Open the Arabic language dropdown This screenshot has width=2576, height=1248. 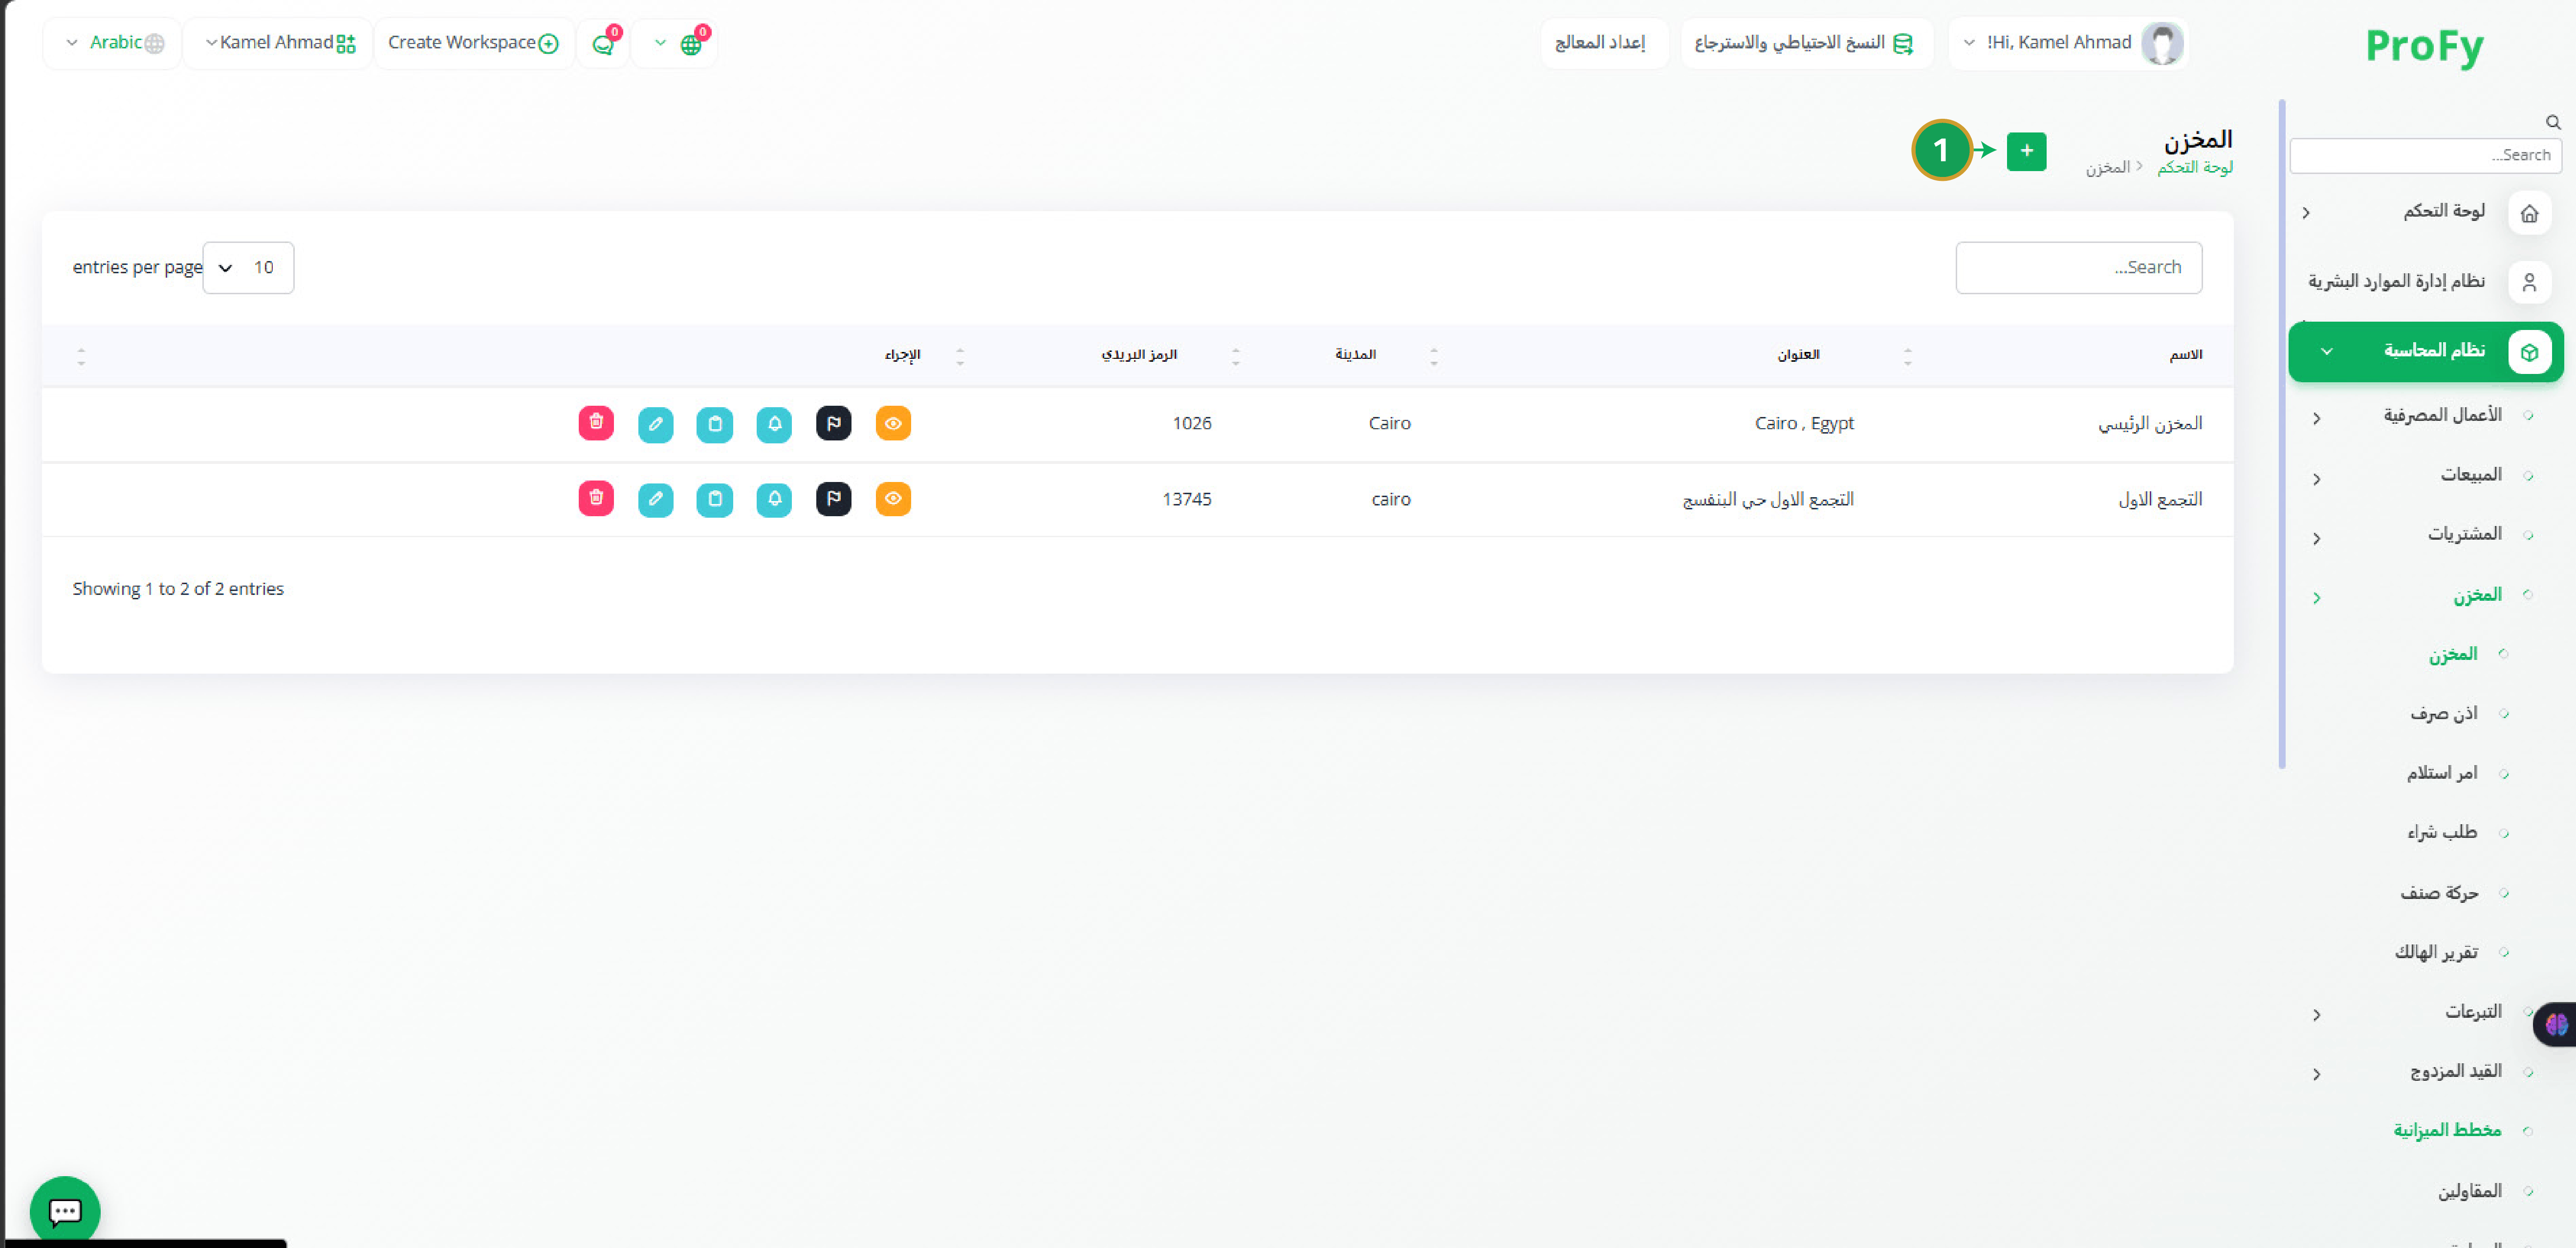click(x=113, y=43)
